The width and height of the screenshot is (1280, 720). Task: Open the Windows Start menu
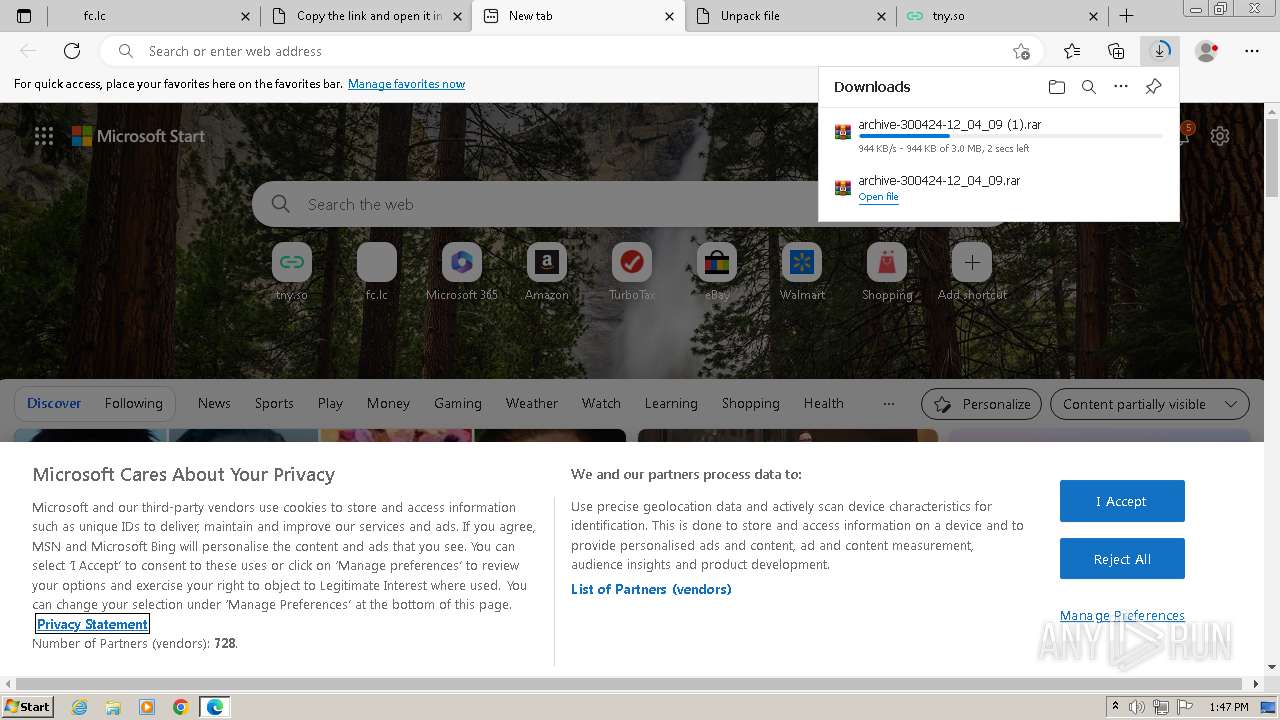28,707
